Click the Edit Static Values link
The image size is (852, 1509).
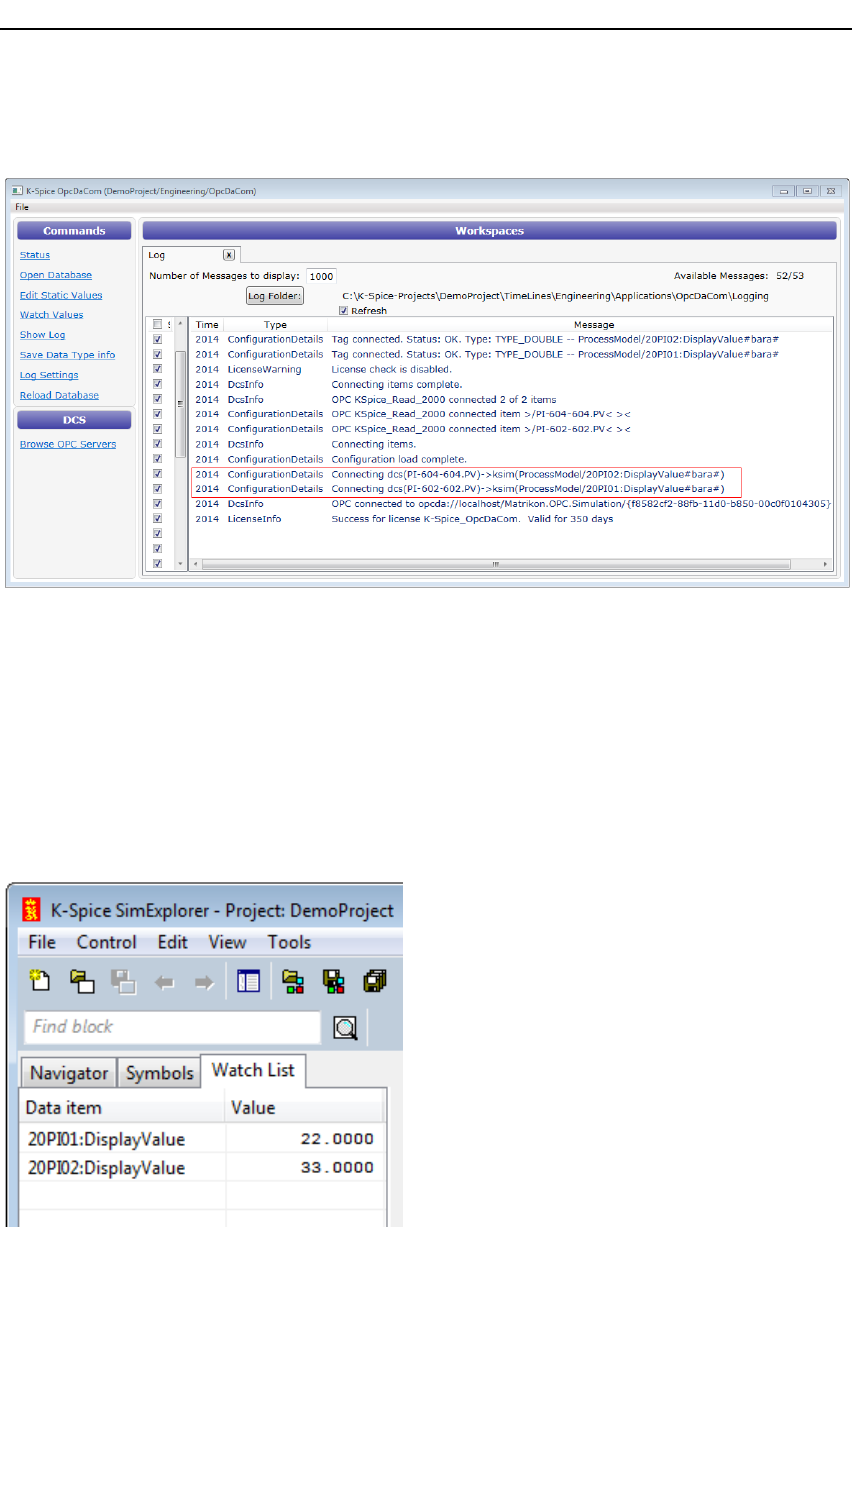click(x=61, y=295)
